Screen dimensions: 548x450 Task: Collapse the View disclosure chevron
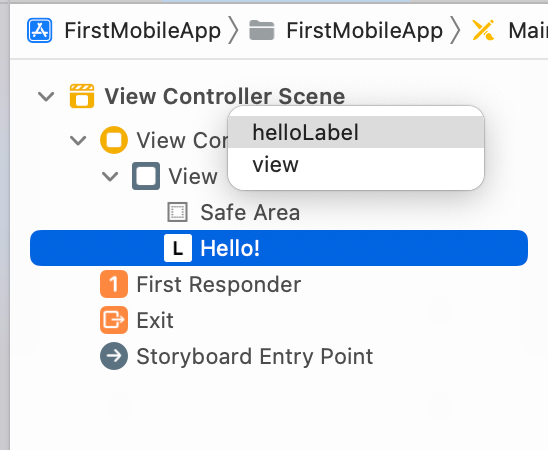click(x=110, y=176)
